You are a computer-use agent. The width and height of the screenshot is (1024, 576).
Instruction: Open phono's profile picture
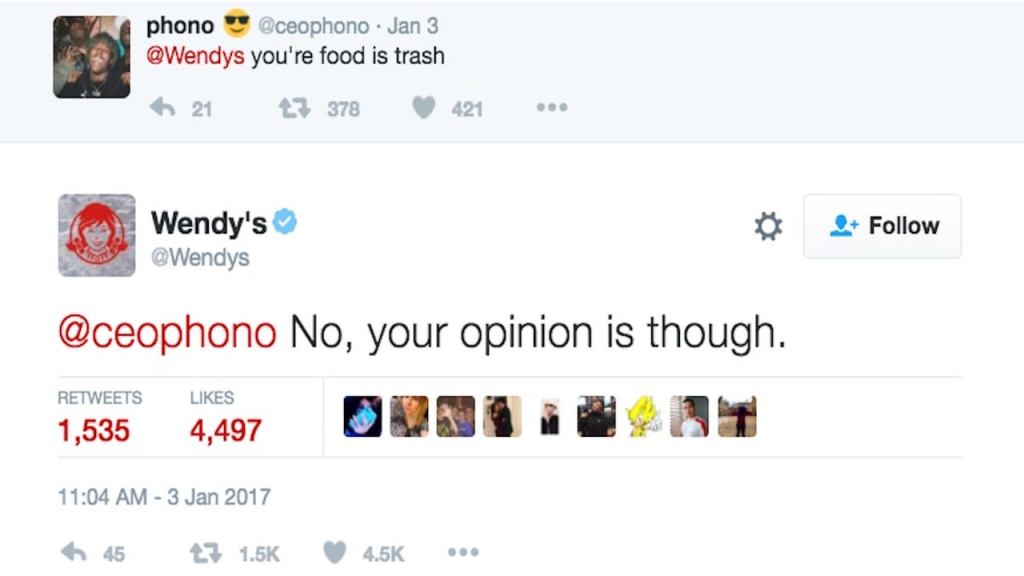tap(92, 57)
